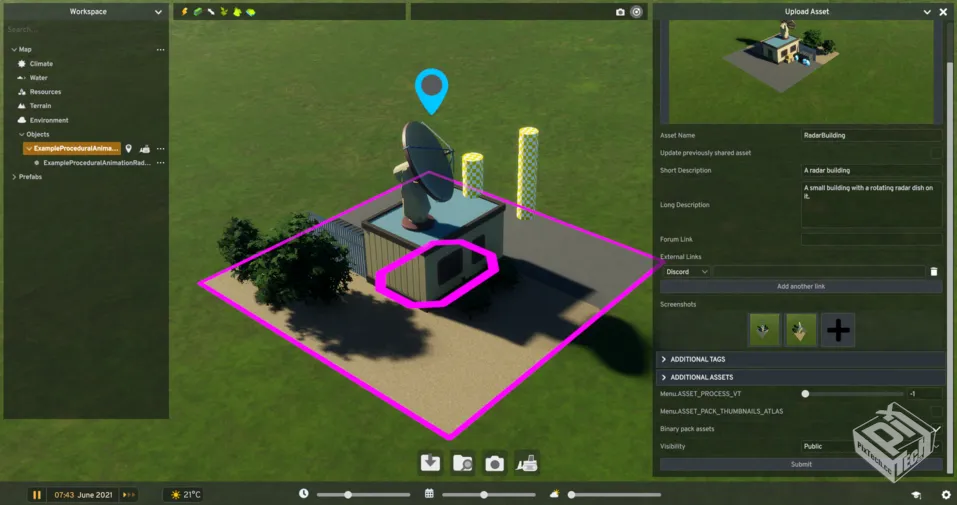Click the calendar date icon
The width and height of the screenshot is (957, 505).
429,494
